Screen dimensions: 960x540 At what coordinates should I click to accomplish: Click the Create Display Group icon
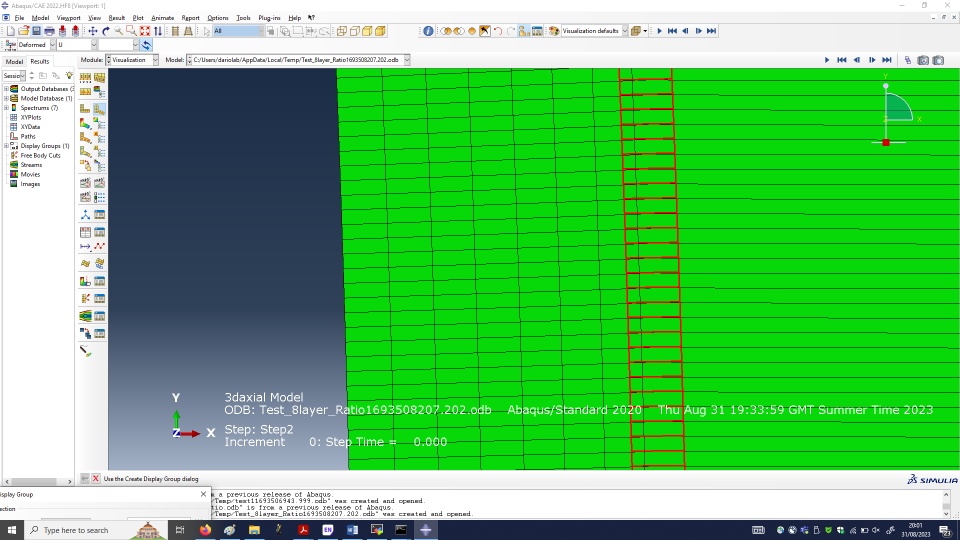tap(523, 31)
